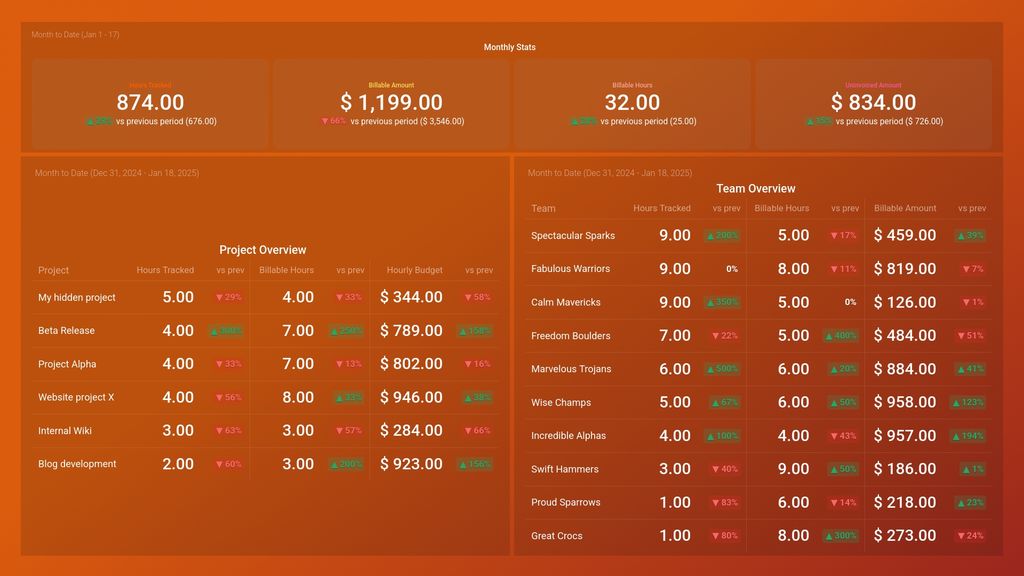Click the $ 1,199.00 Billable Amount value
1024x576 pixels.
click(391, 103)
